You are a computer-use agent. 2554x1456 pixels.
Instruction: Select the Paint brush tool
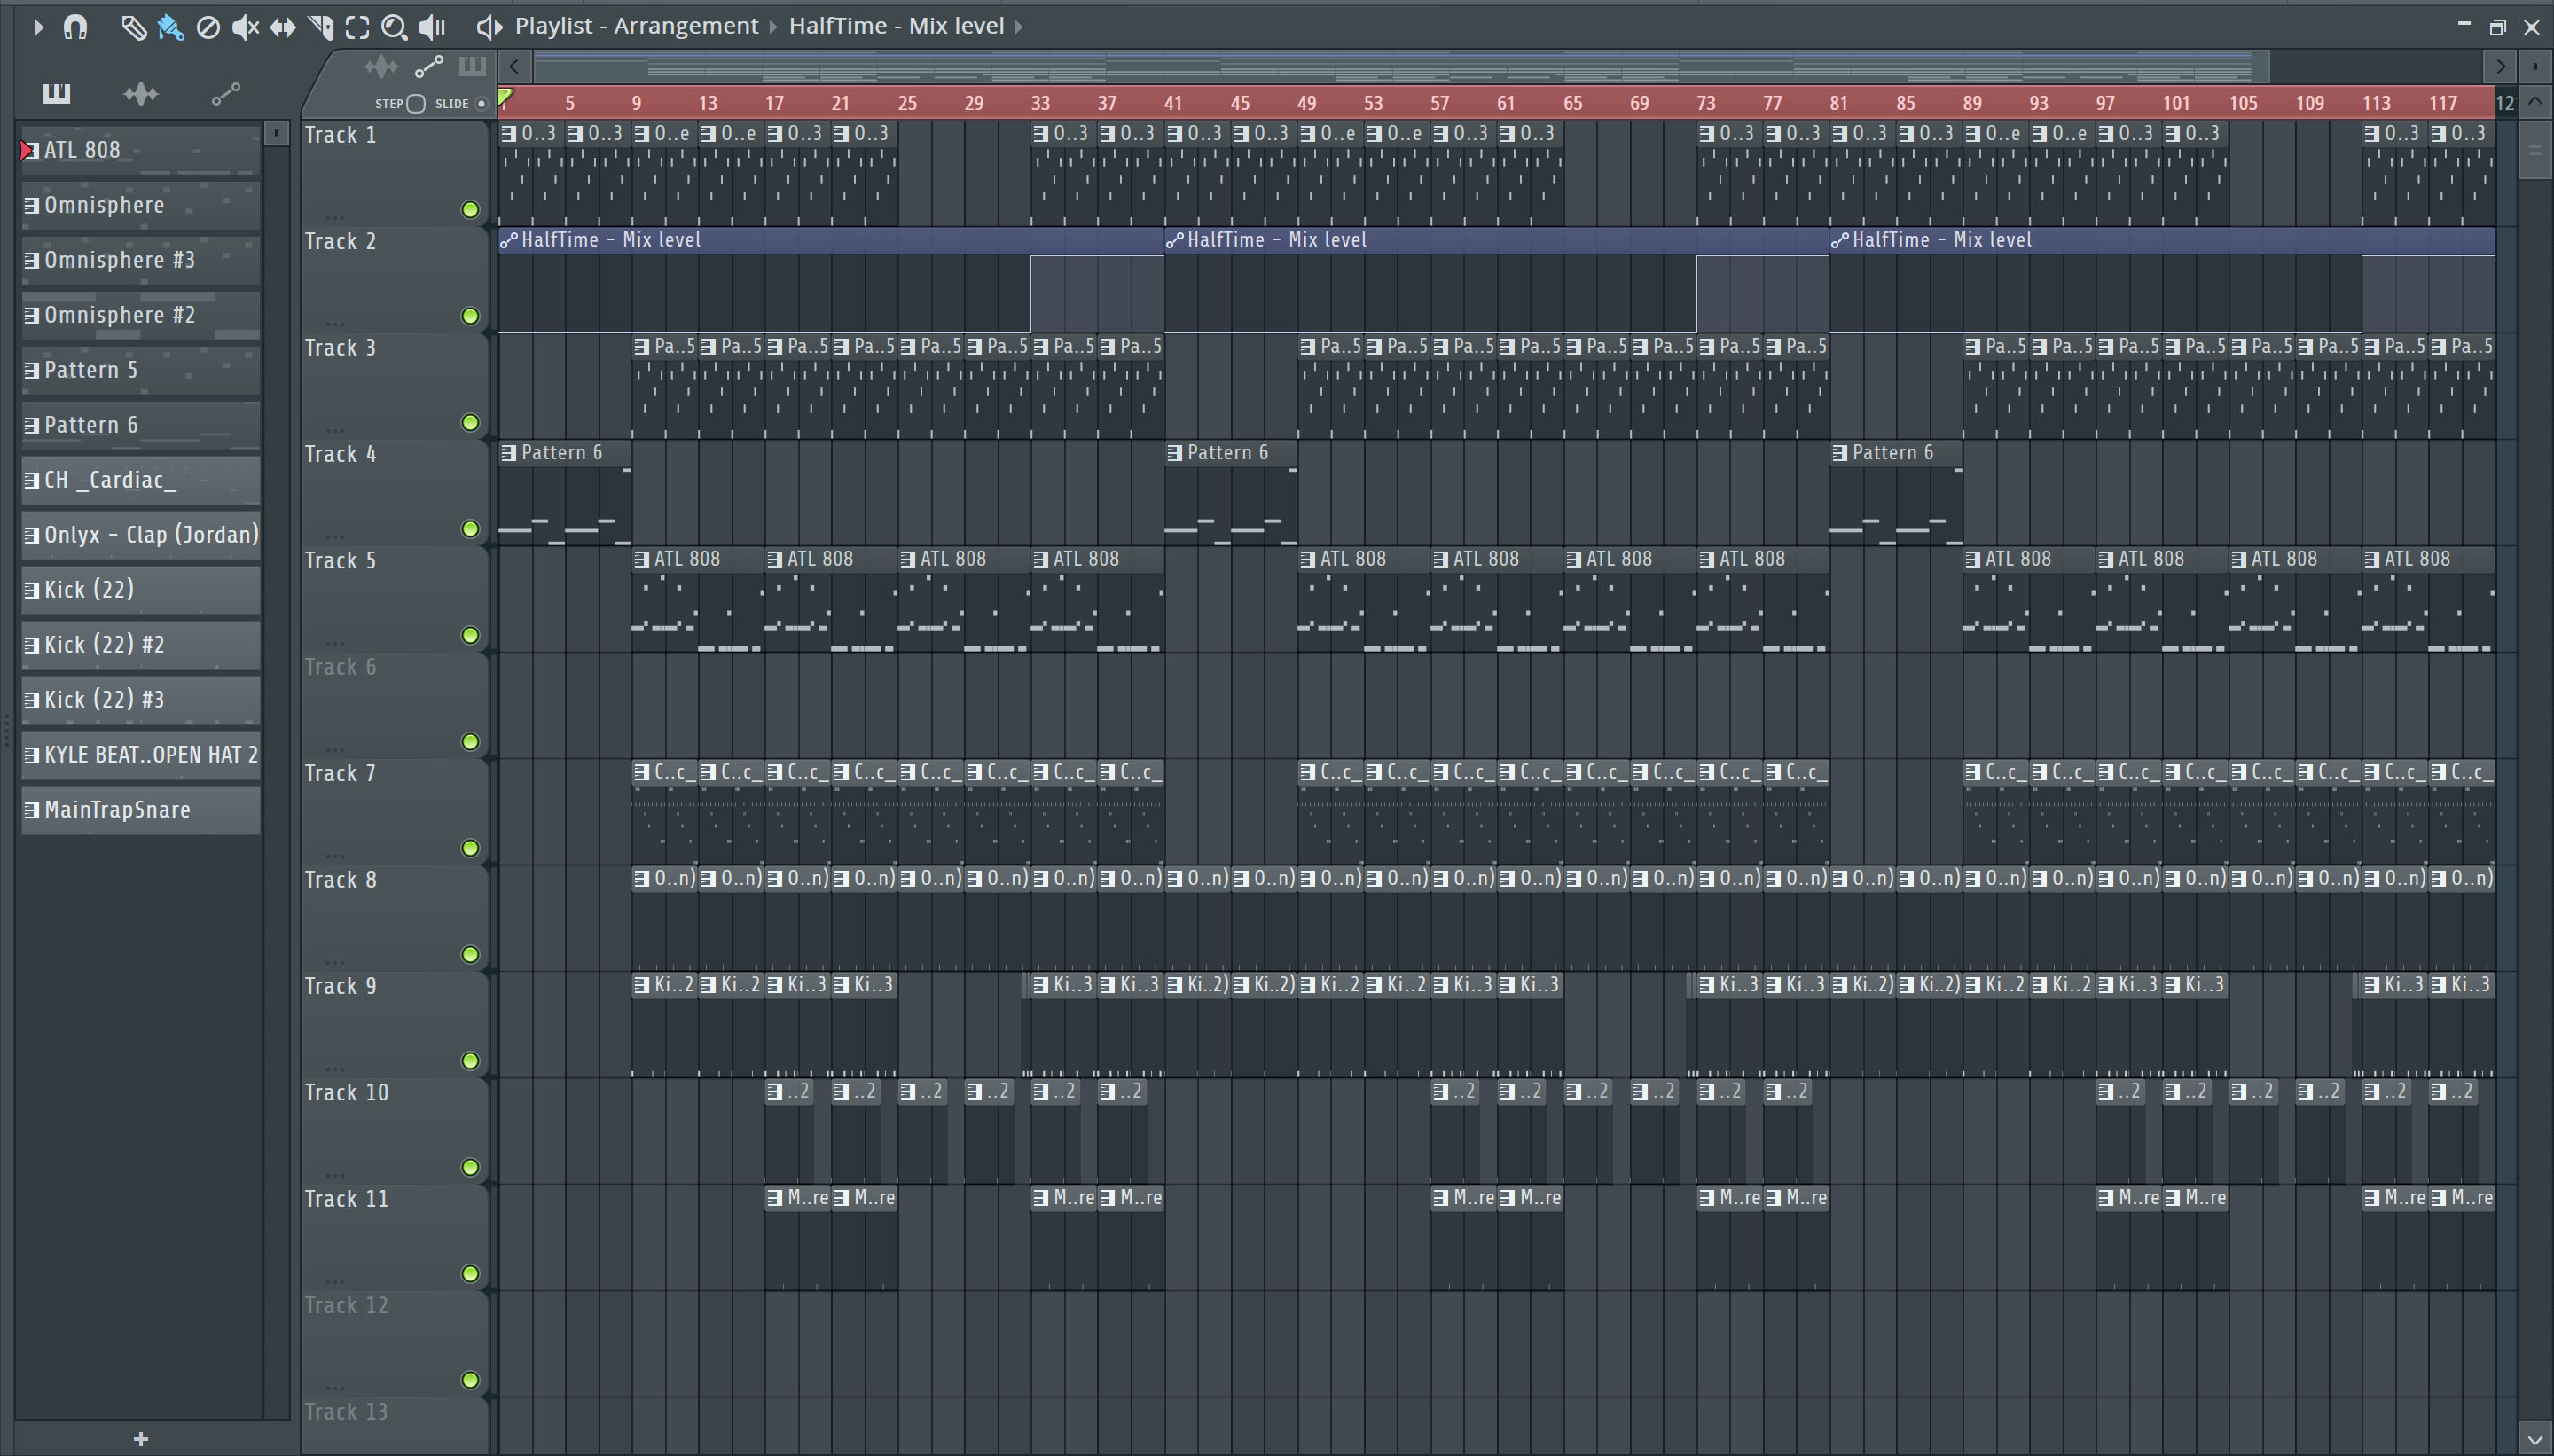[170, 27]
